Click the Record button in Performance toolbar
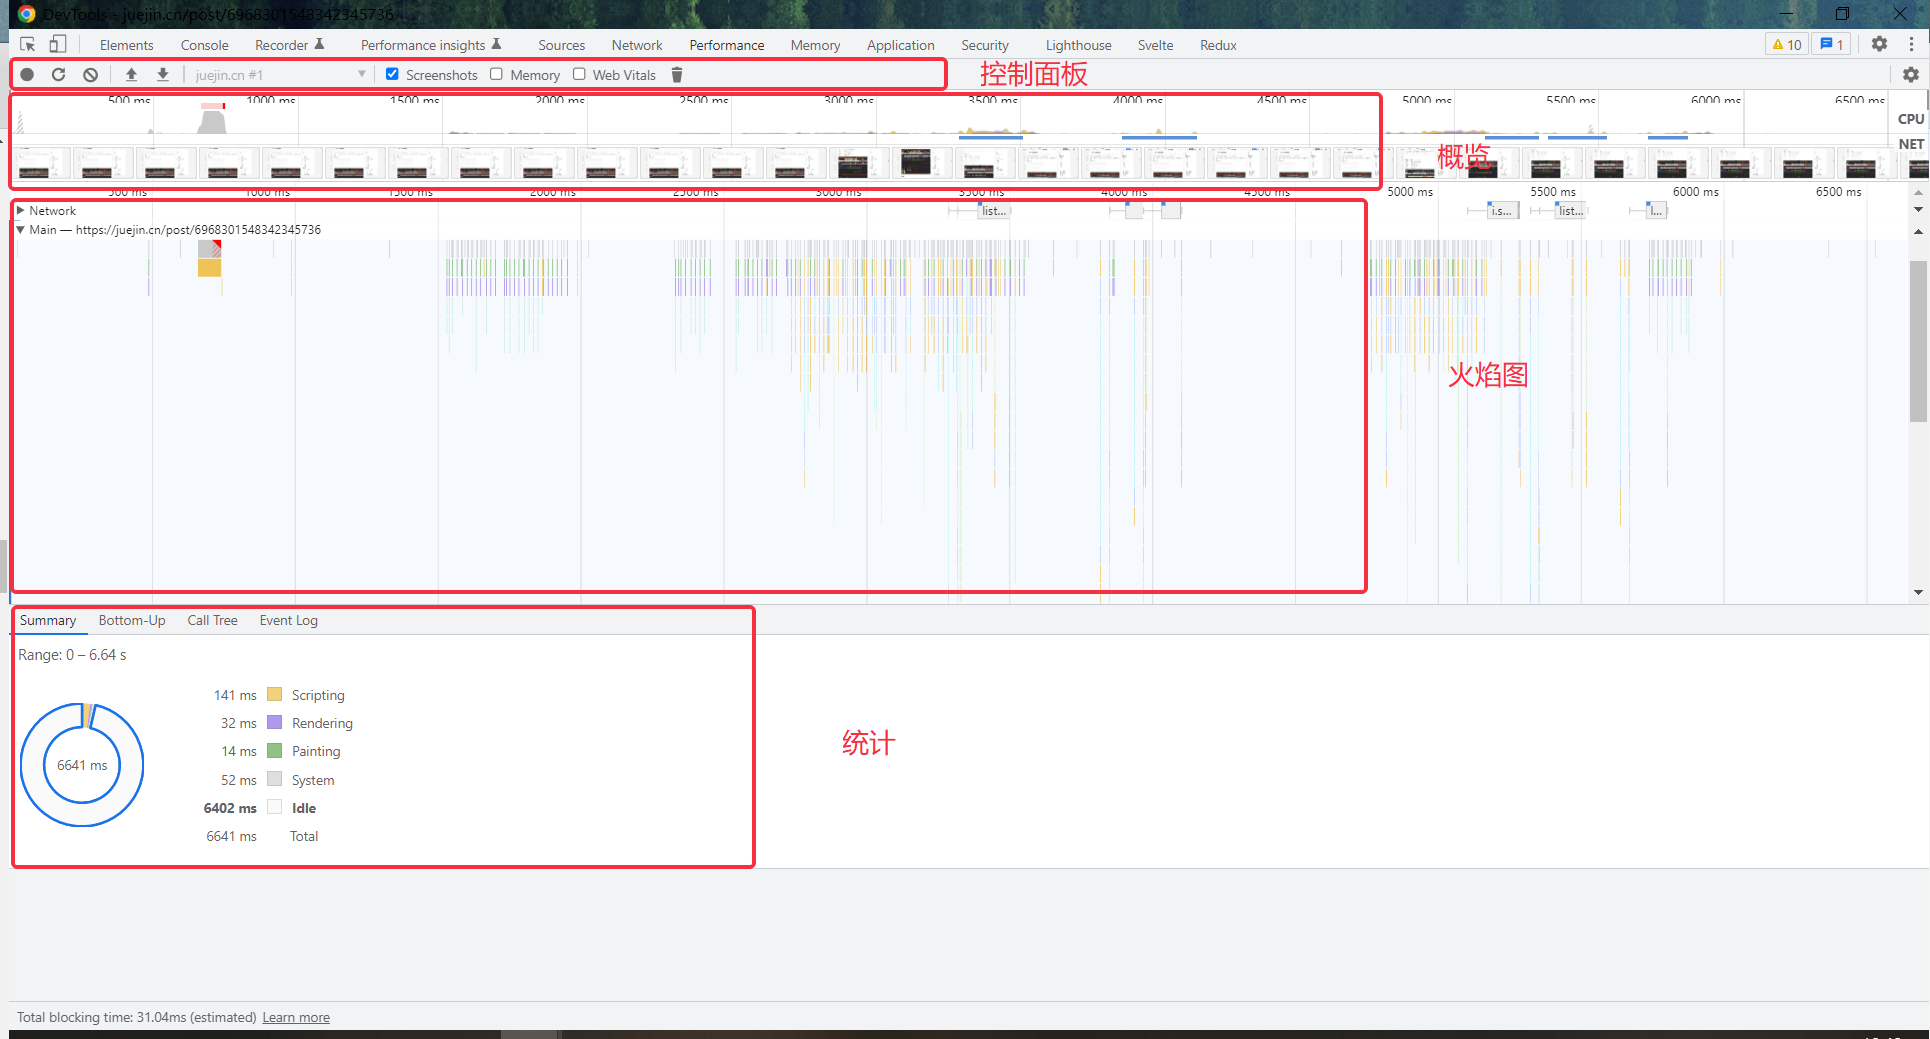The image size is (1930, 1039). coord(27,75)
